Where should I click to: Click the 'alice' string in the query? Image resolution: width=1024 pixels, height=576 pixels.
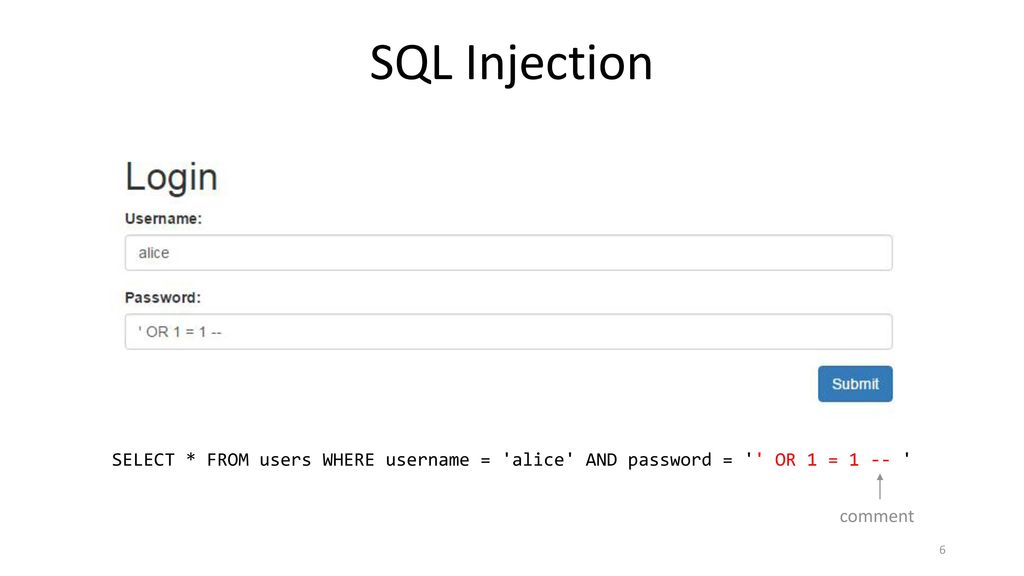pyautogui.click(x=538, y=460)
